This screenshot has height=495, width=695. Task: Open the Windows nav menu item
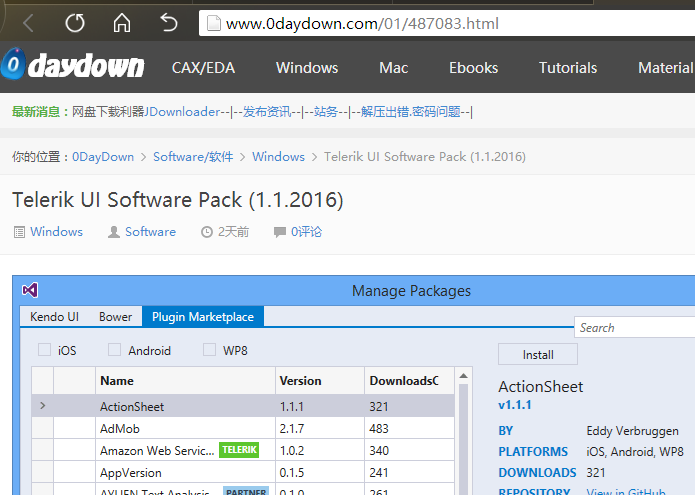[307, 68]
